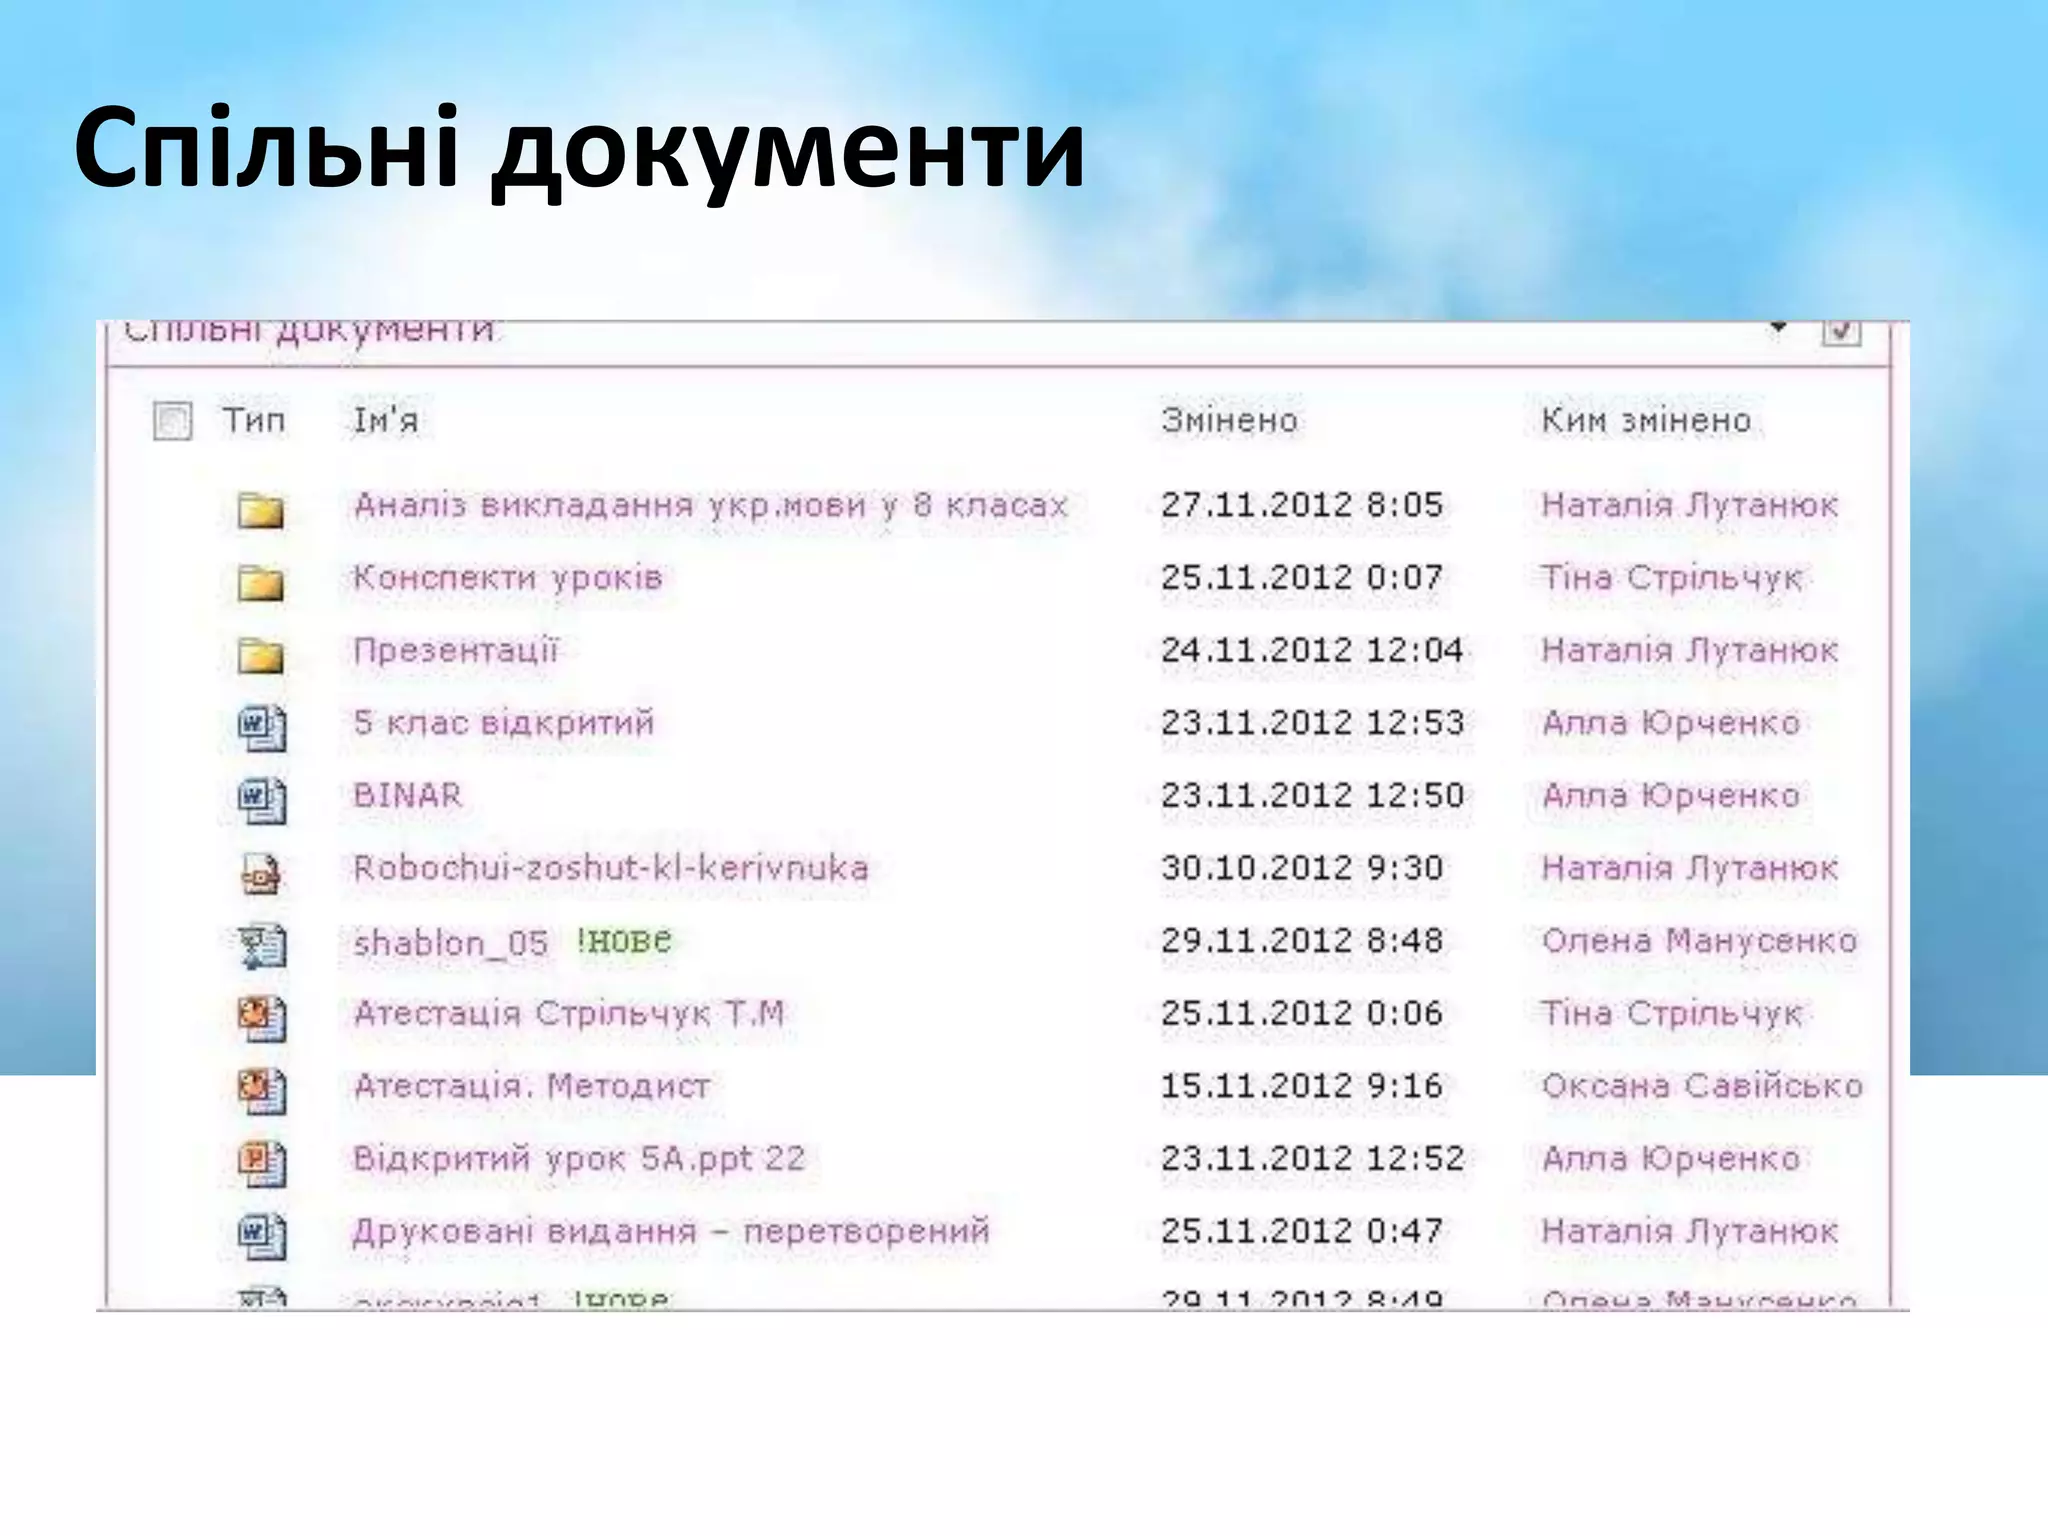2048x1536 pixels.
Task: Click the Word icon next to BINAR
Action: (262, 800)
